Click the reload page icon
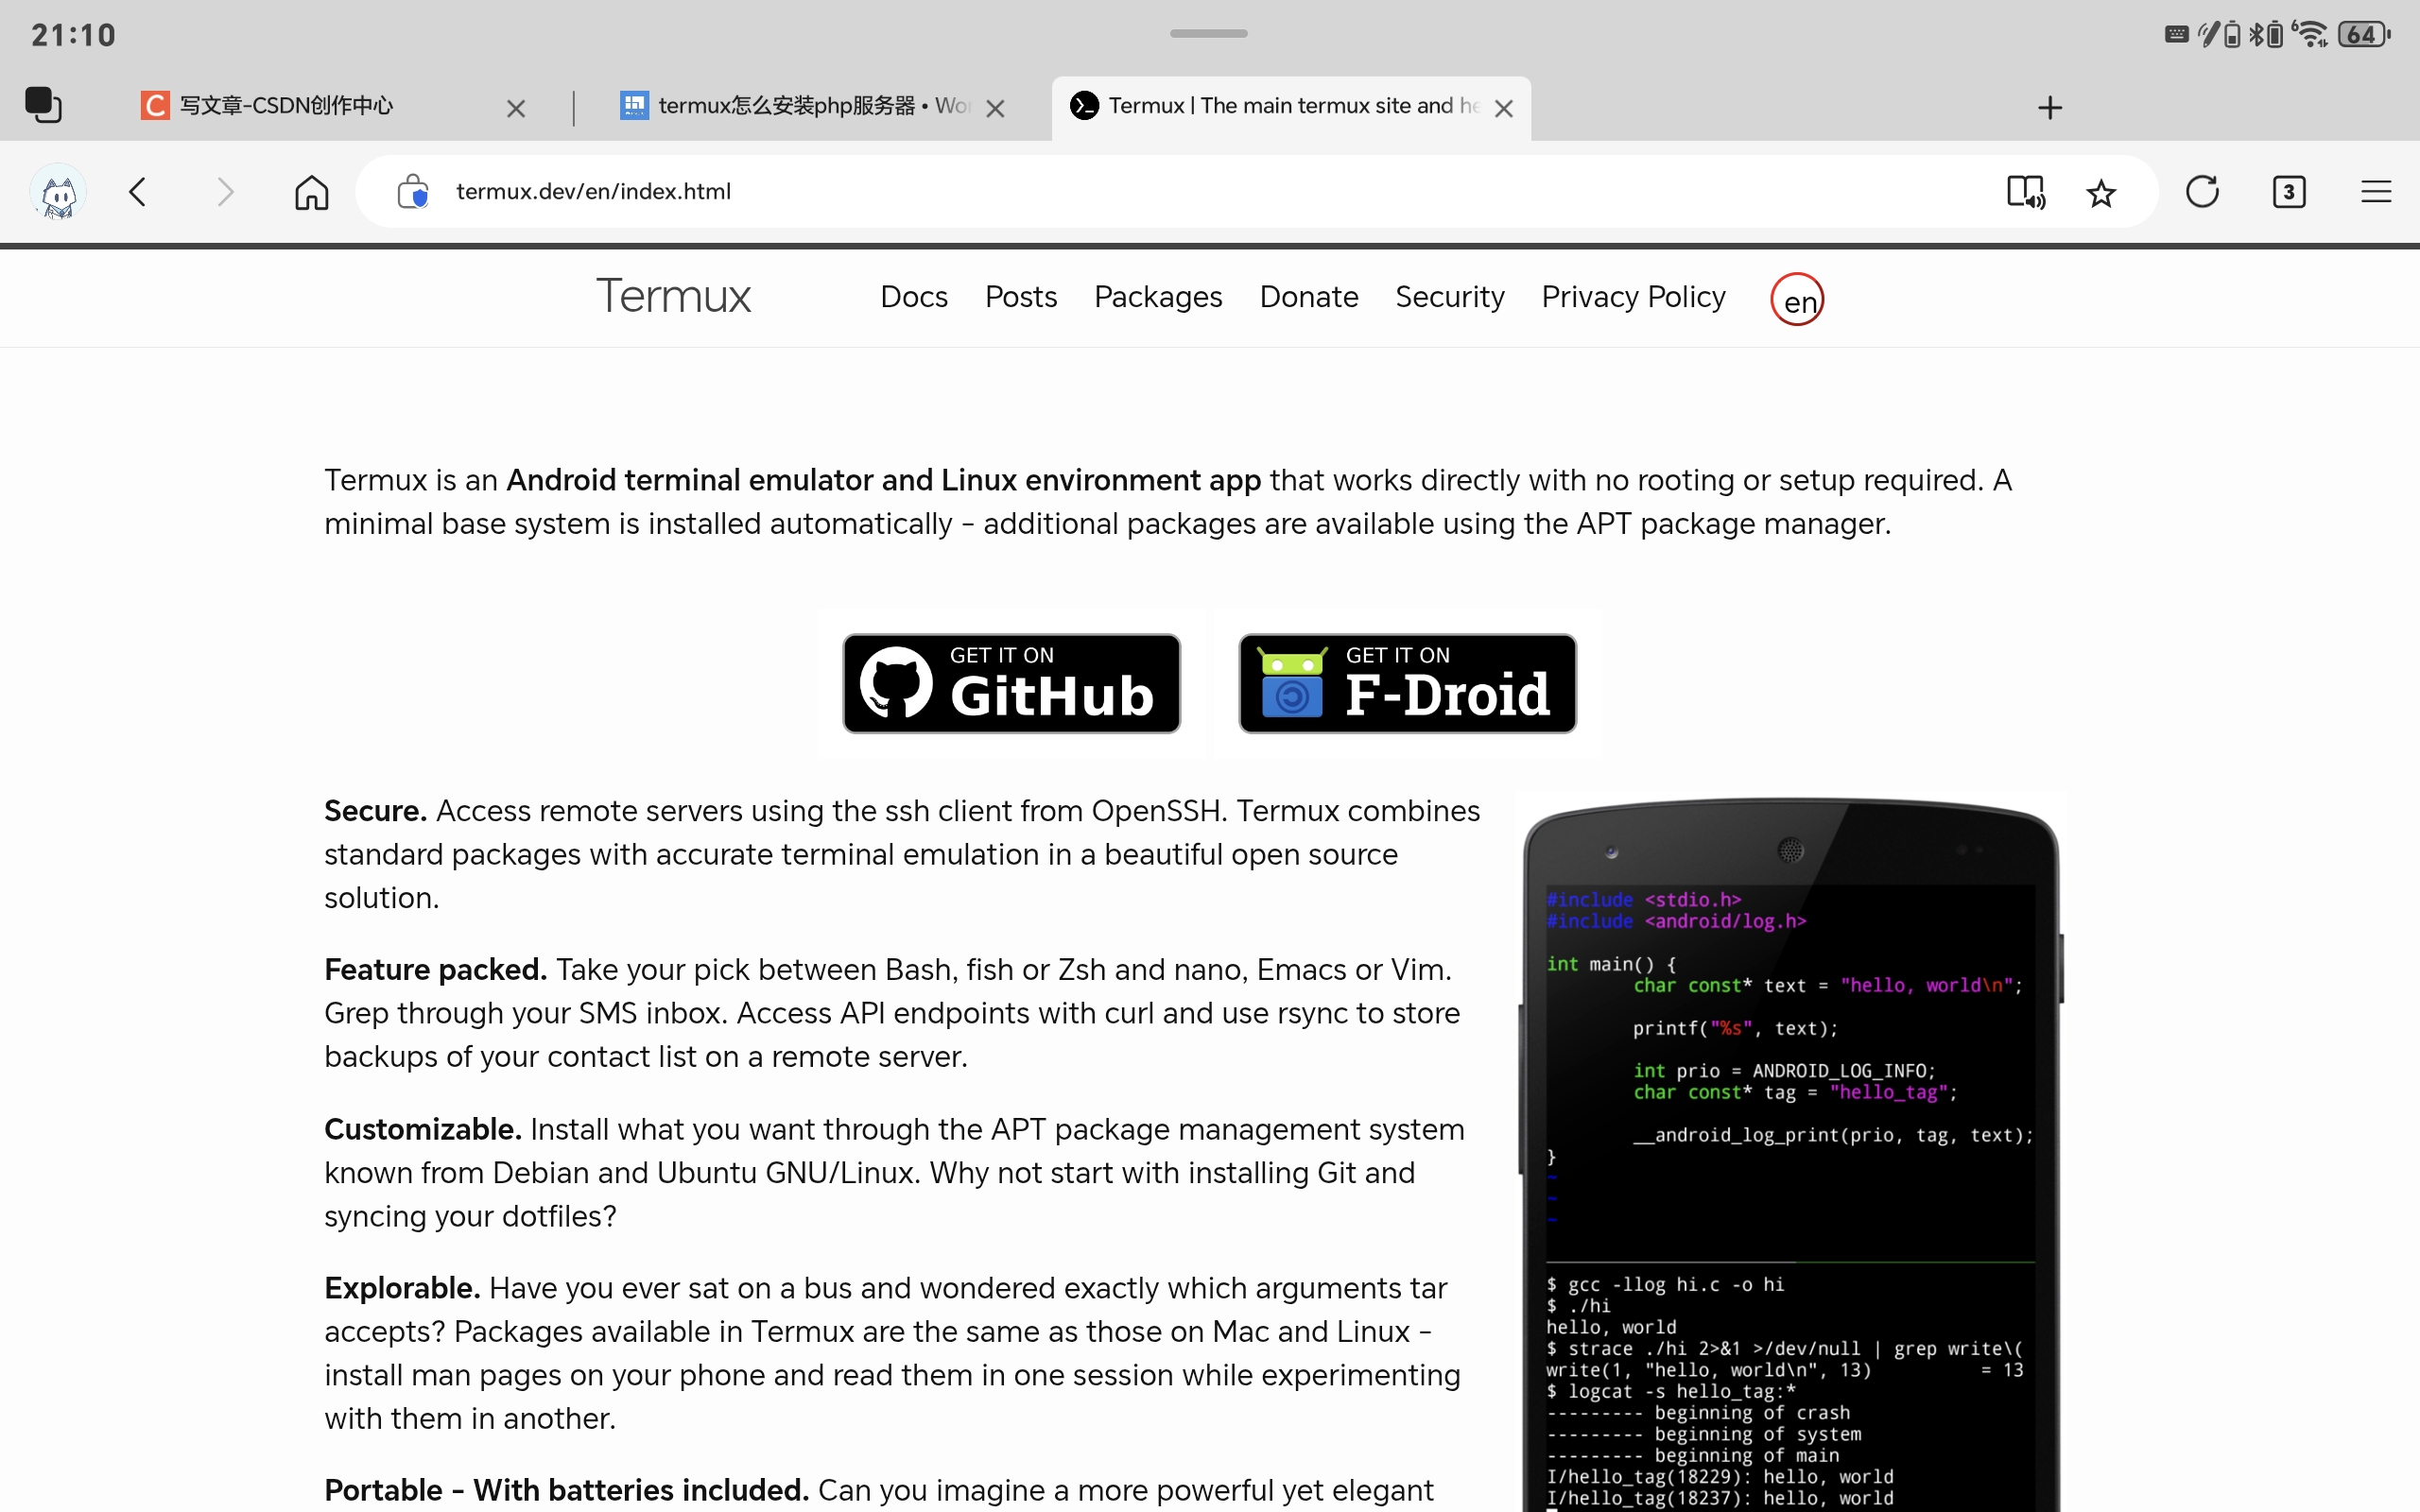 2202,191
